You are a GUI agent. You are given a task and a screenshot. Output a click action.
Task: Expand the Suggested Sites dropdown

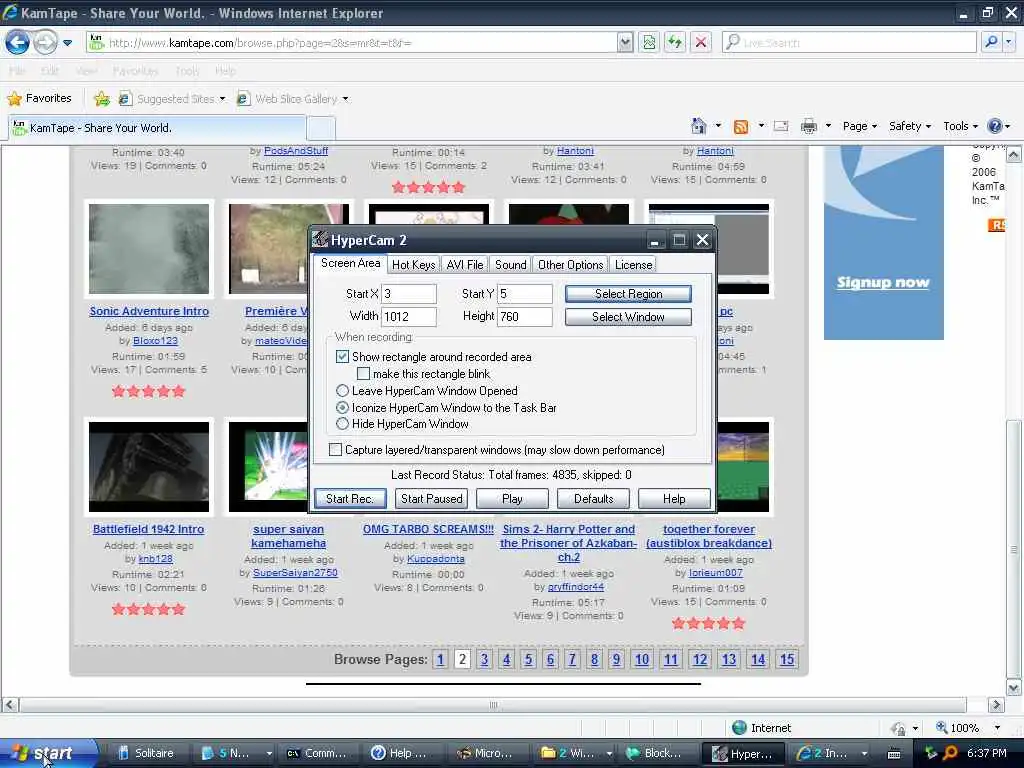222,99
